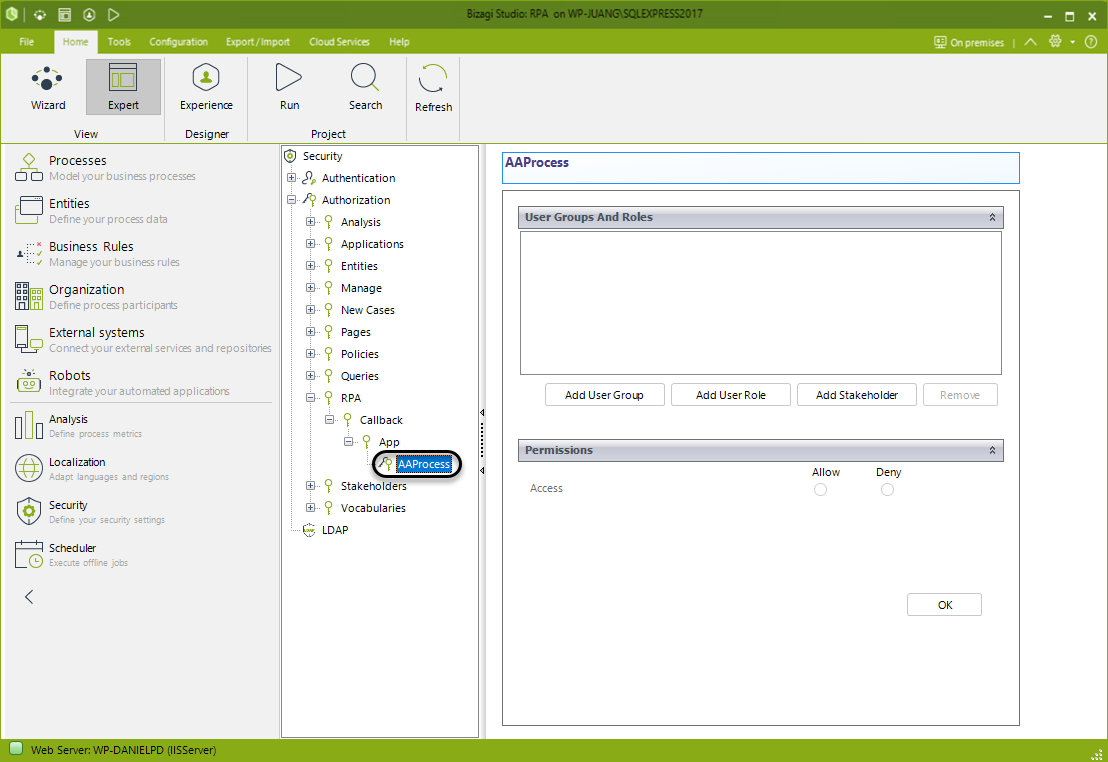Click the Bizagi logo icon in title bar
The height and width of the screenshot is (762, 1108).
click(x=11, y=13)
